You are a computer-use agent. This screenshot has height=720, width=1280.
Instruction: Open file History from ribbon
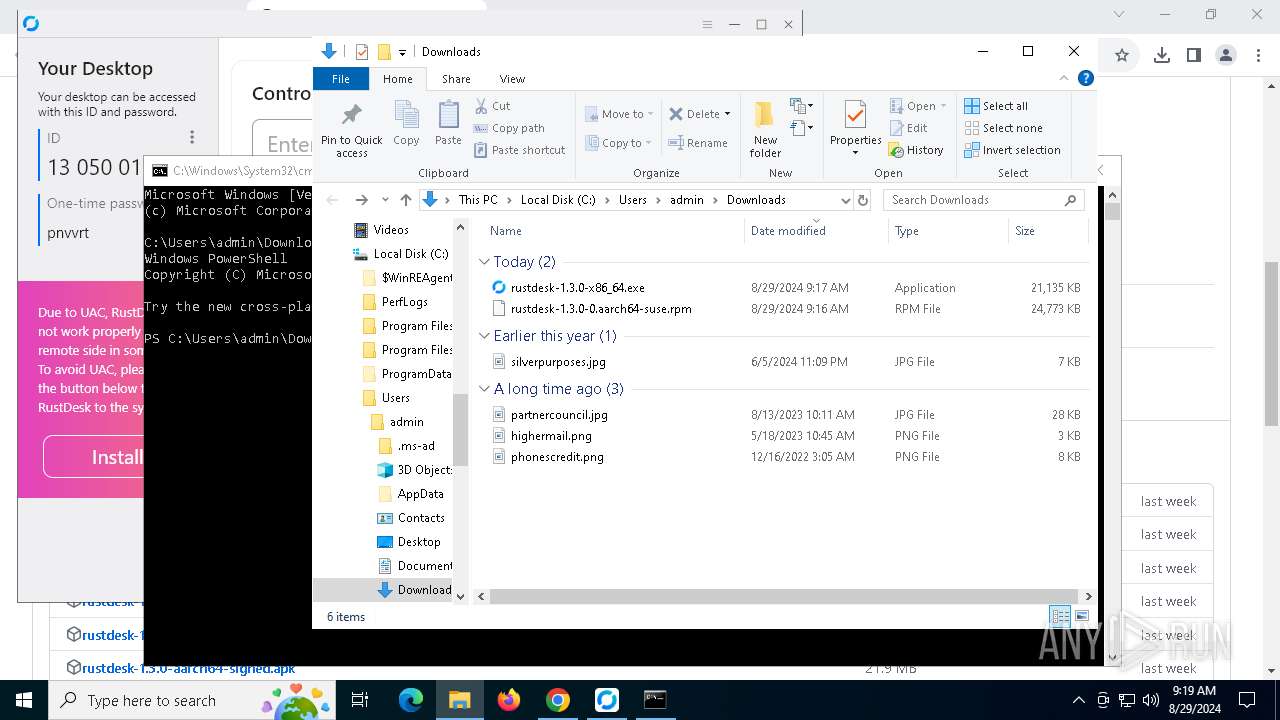pos(916,150)
